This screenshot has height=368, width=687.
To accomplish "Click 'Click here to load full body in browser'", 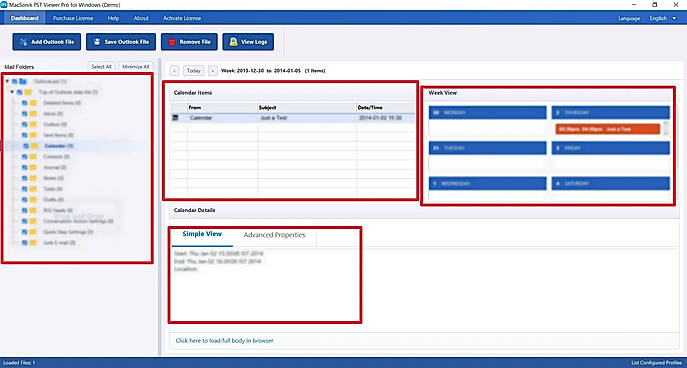I will pyautogui.click(x=224, y=340).
